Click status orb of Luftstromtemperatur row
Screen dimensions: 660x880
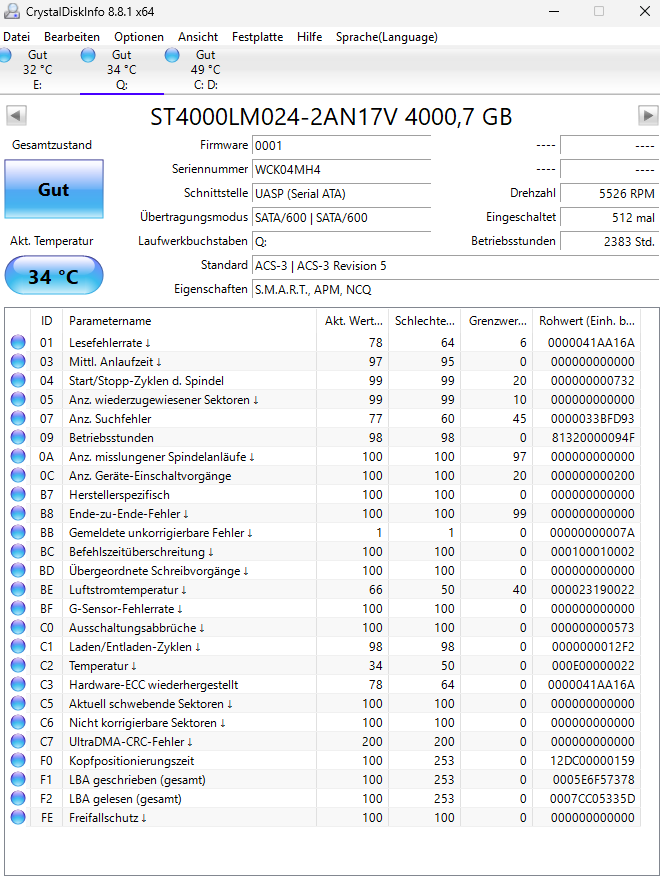tap(19, 590)
